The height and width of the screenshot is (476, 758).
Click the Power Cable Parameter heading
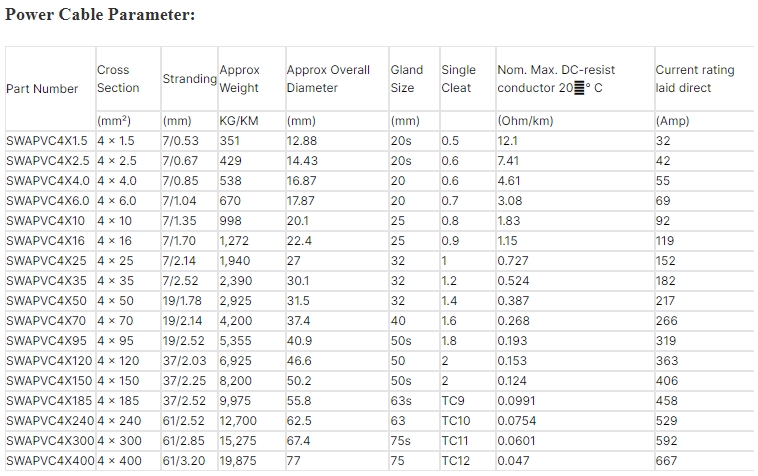click(x=100, y=14)
